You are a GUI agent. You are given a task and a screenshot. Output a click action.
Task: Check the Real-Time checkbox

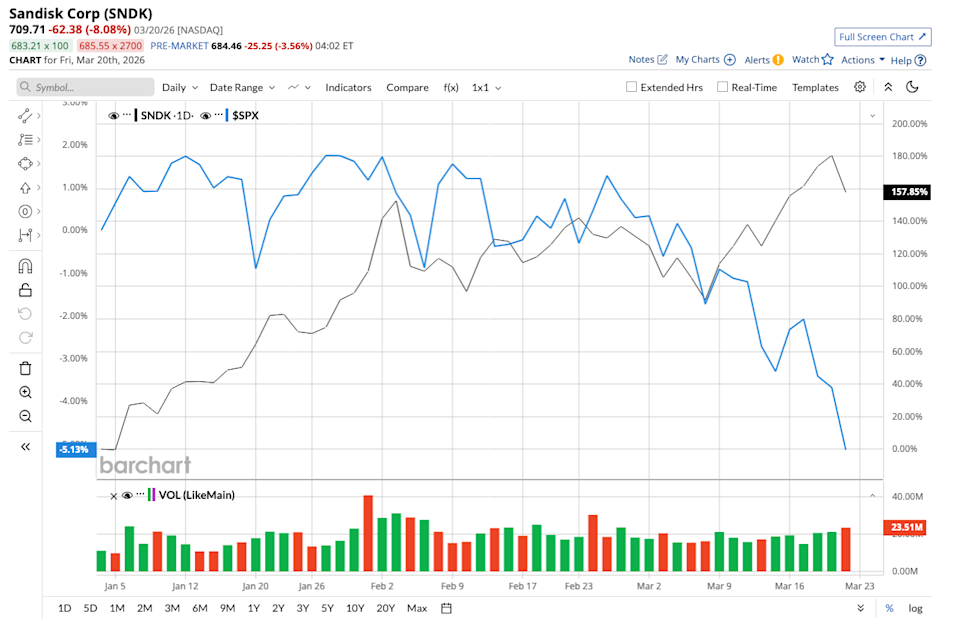[722, 87]
